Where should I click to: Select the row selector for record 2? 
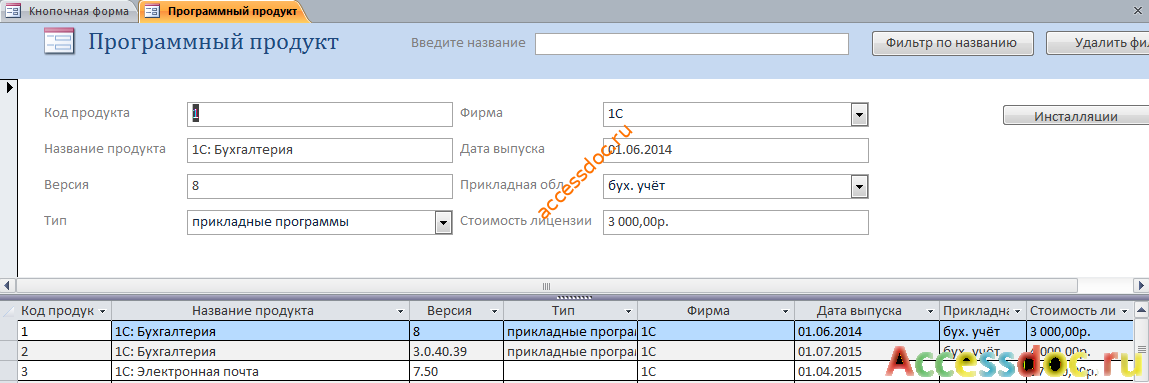pyautogui.click(x=9, y=352)
